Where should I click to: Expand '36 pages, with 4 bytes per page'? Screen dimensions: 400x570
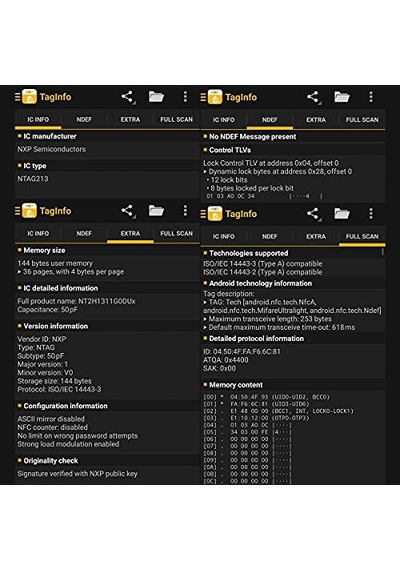click(x=71, y=272)
